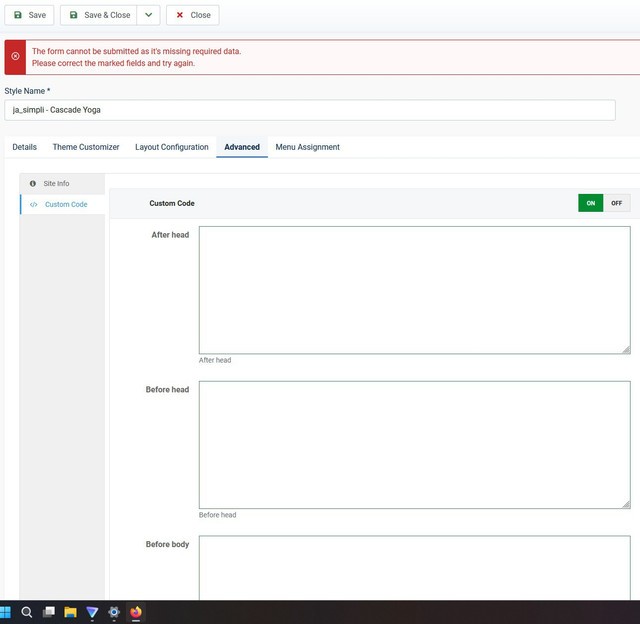640x624 pixels.
Task: Click Save & Close button
Action: [99, 15]
